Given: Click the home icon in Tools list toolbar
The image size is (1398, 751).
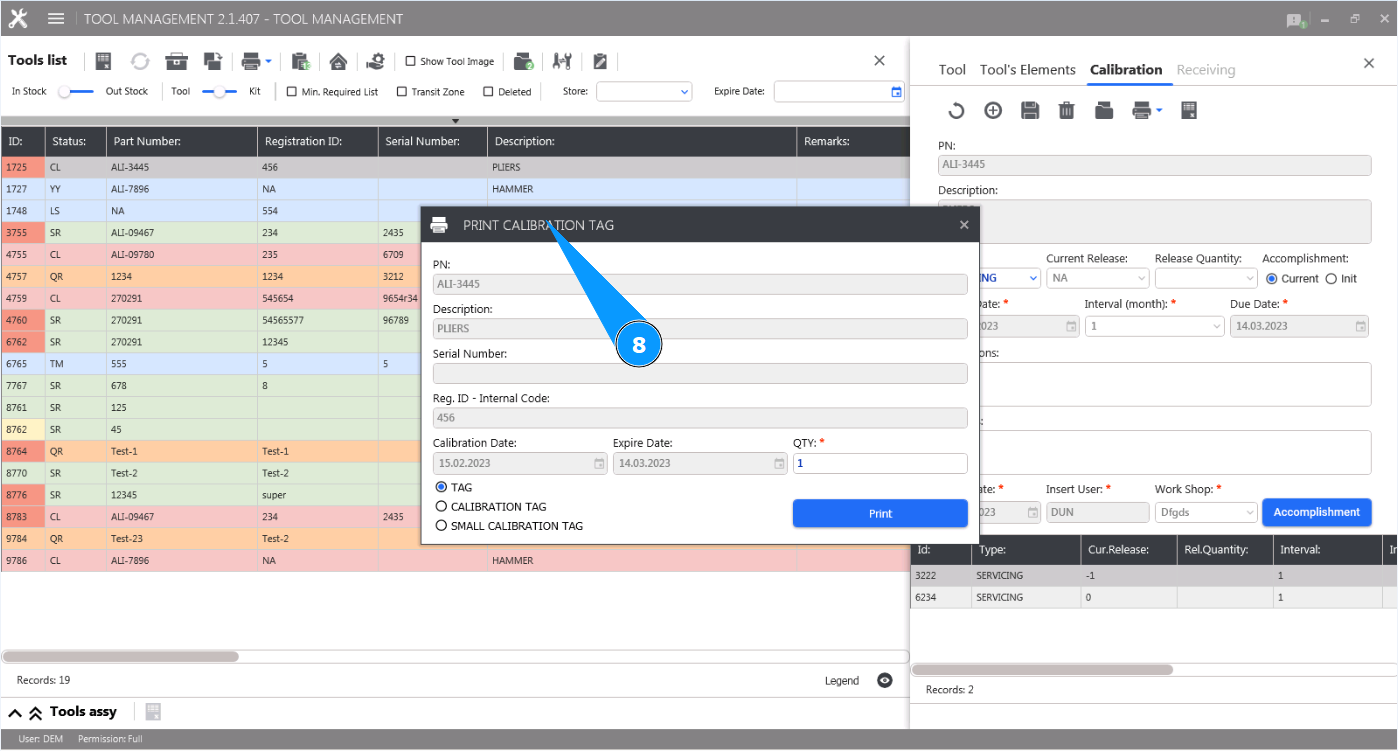Looking at the screenshot, I should pyautogui.click(x=338, y=61).
